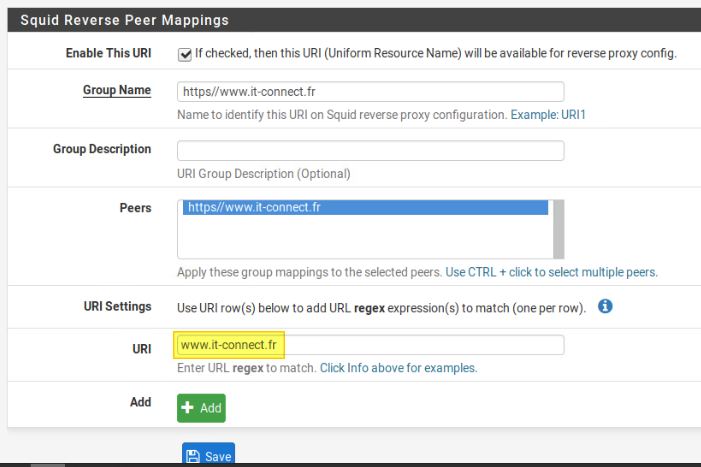
Task: Click the Group Description label
Action: (102, 149)
